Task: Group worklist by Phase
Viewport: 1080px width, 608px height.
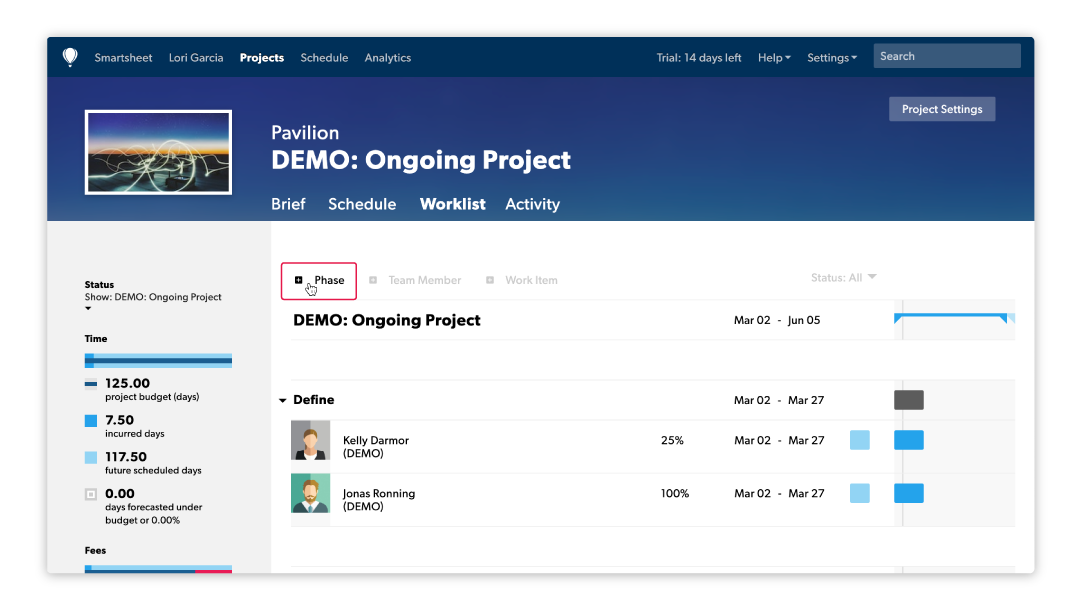Action: point(329,280)
